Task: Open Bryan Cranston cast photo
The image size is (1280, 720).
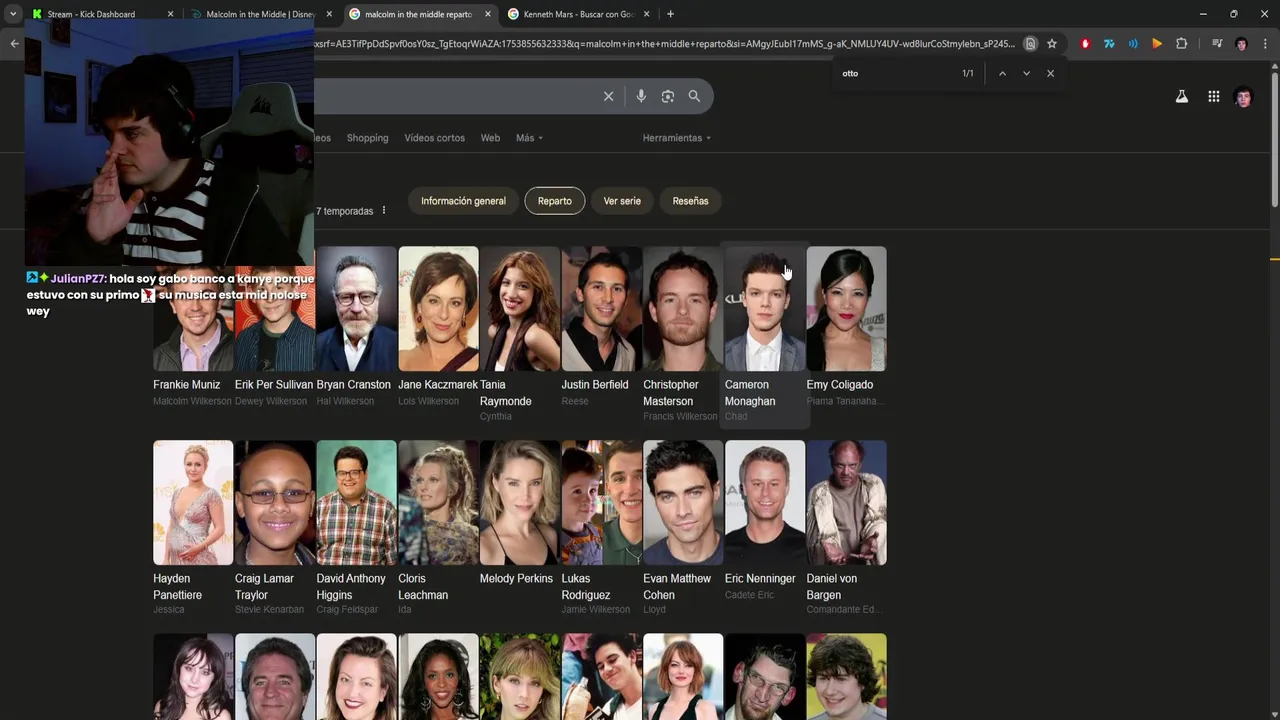Action: [356, 309]
